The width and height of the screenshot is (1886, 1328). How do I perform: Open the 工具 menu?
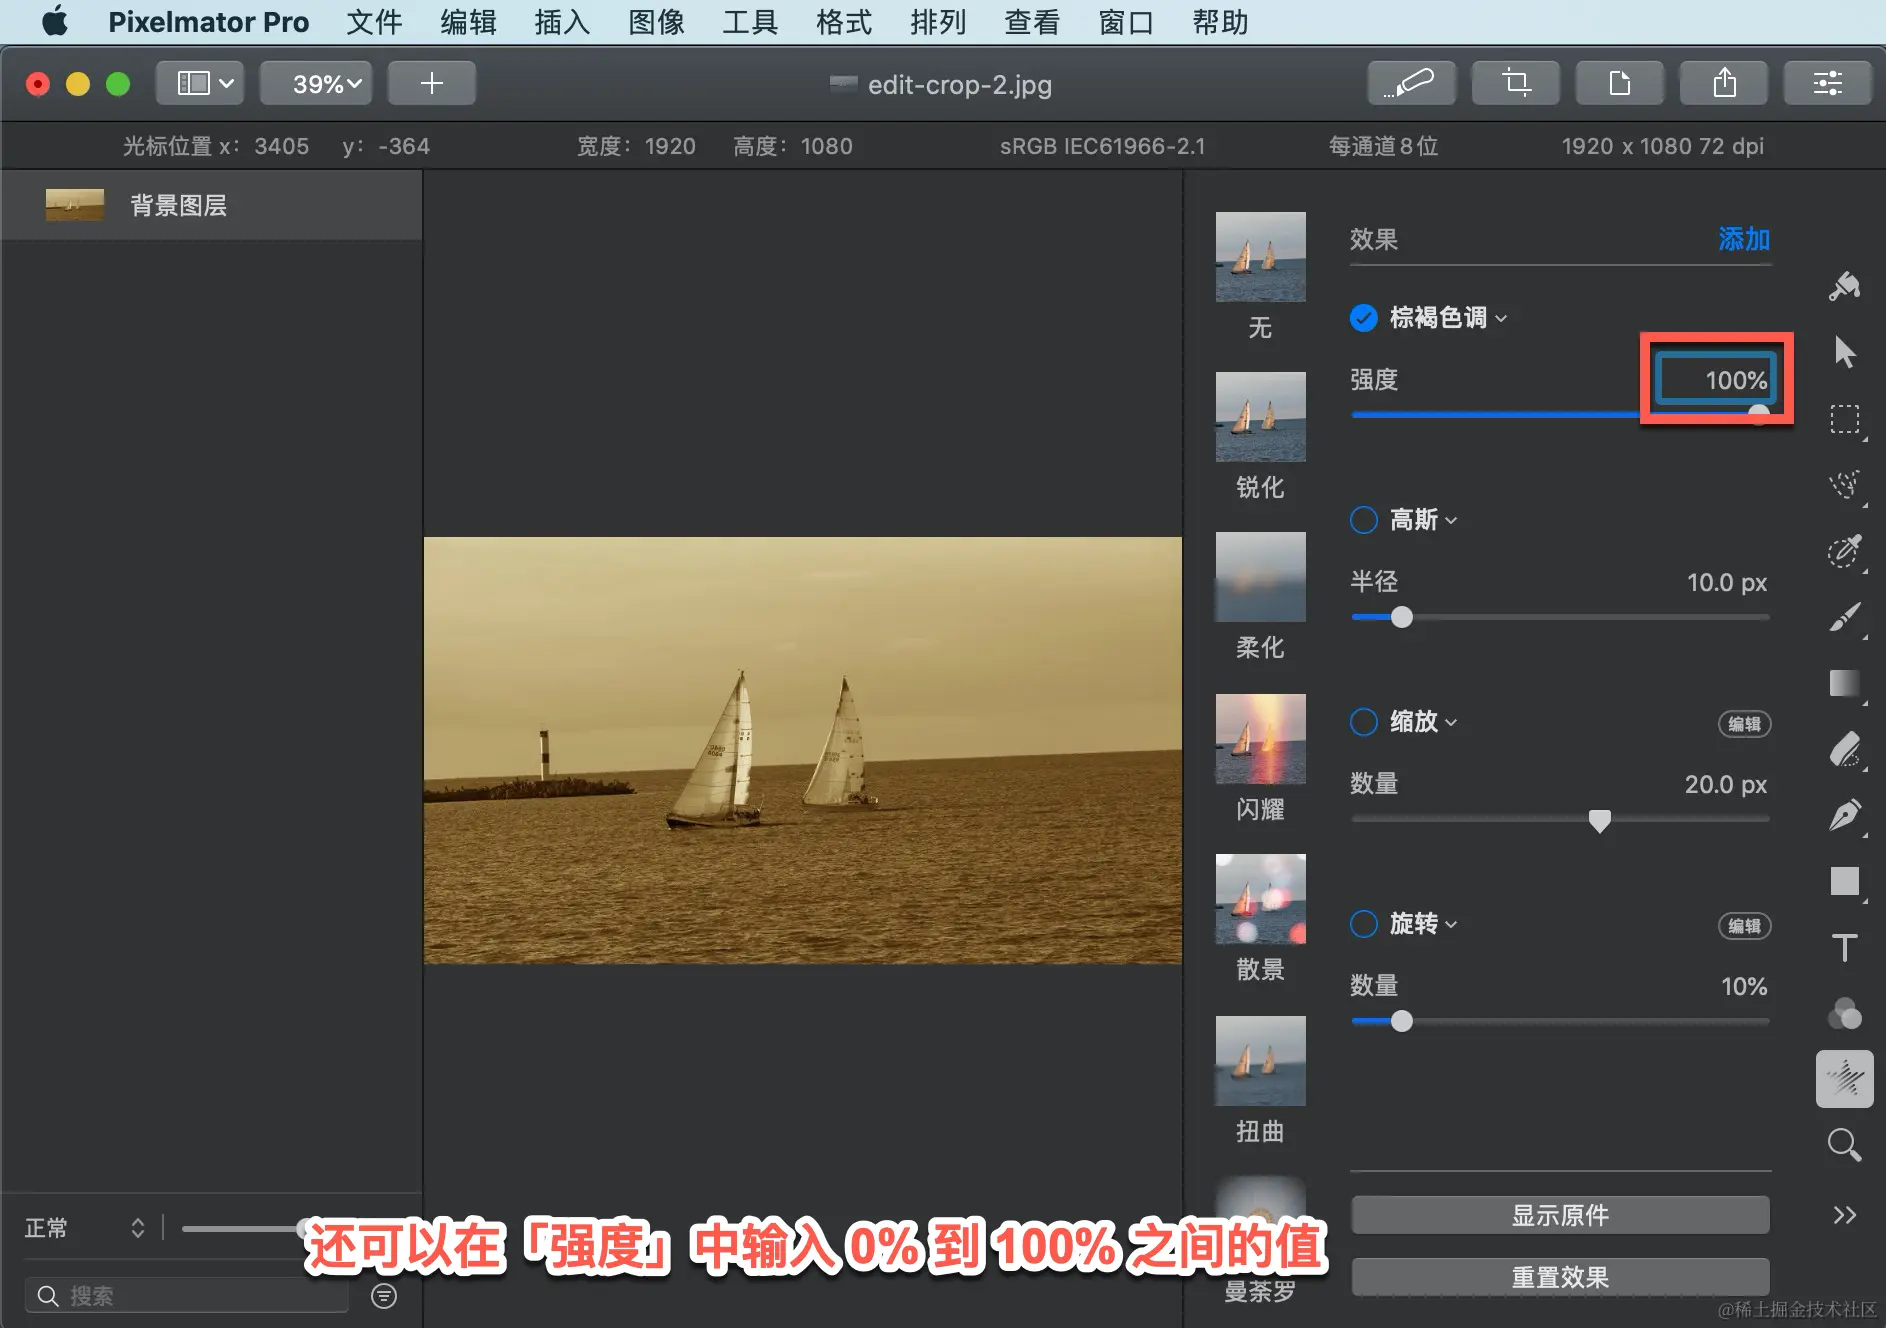pyautogui.click(x=750, y=22)
